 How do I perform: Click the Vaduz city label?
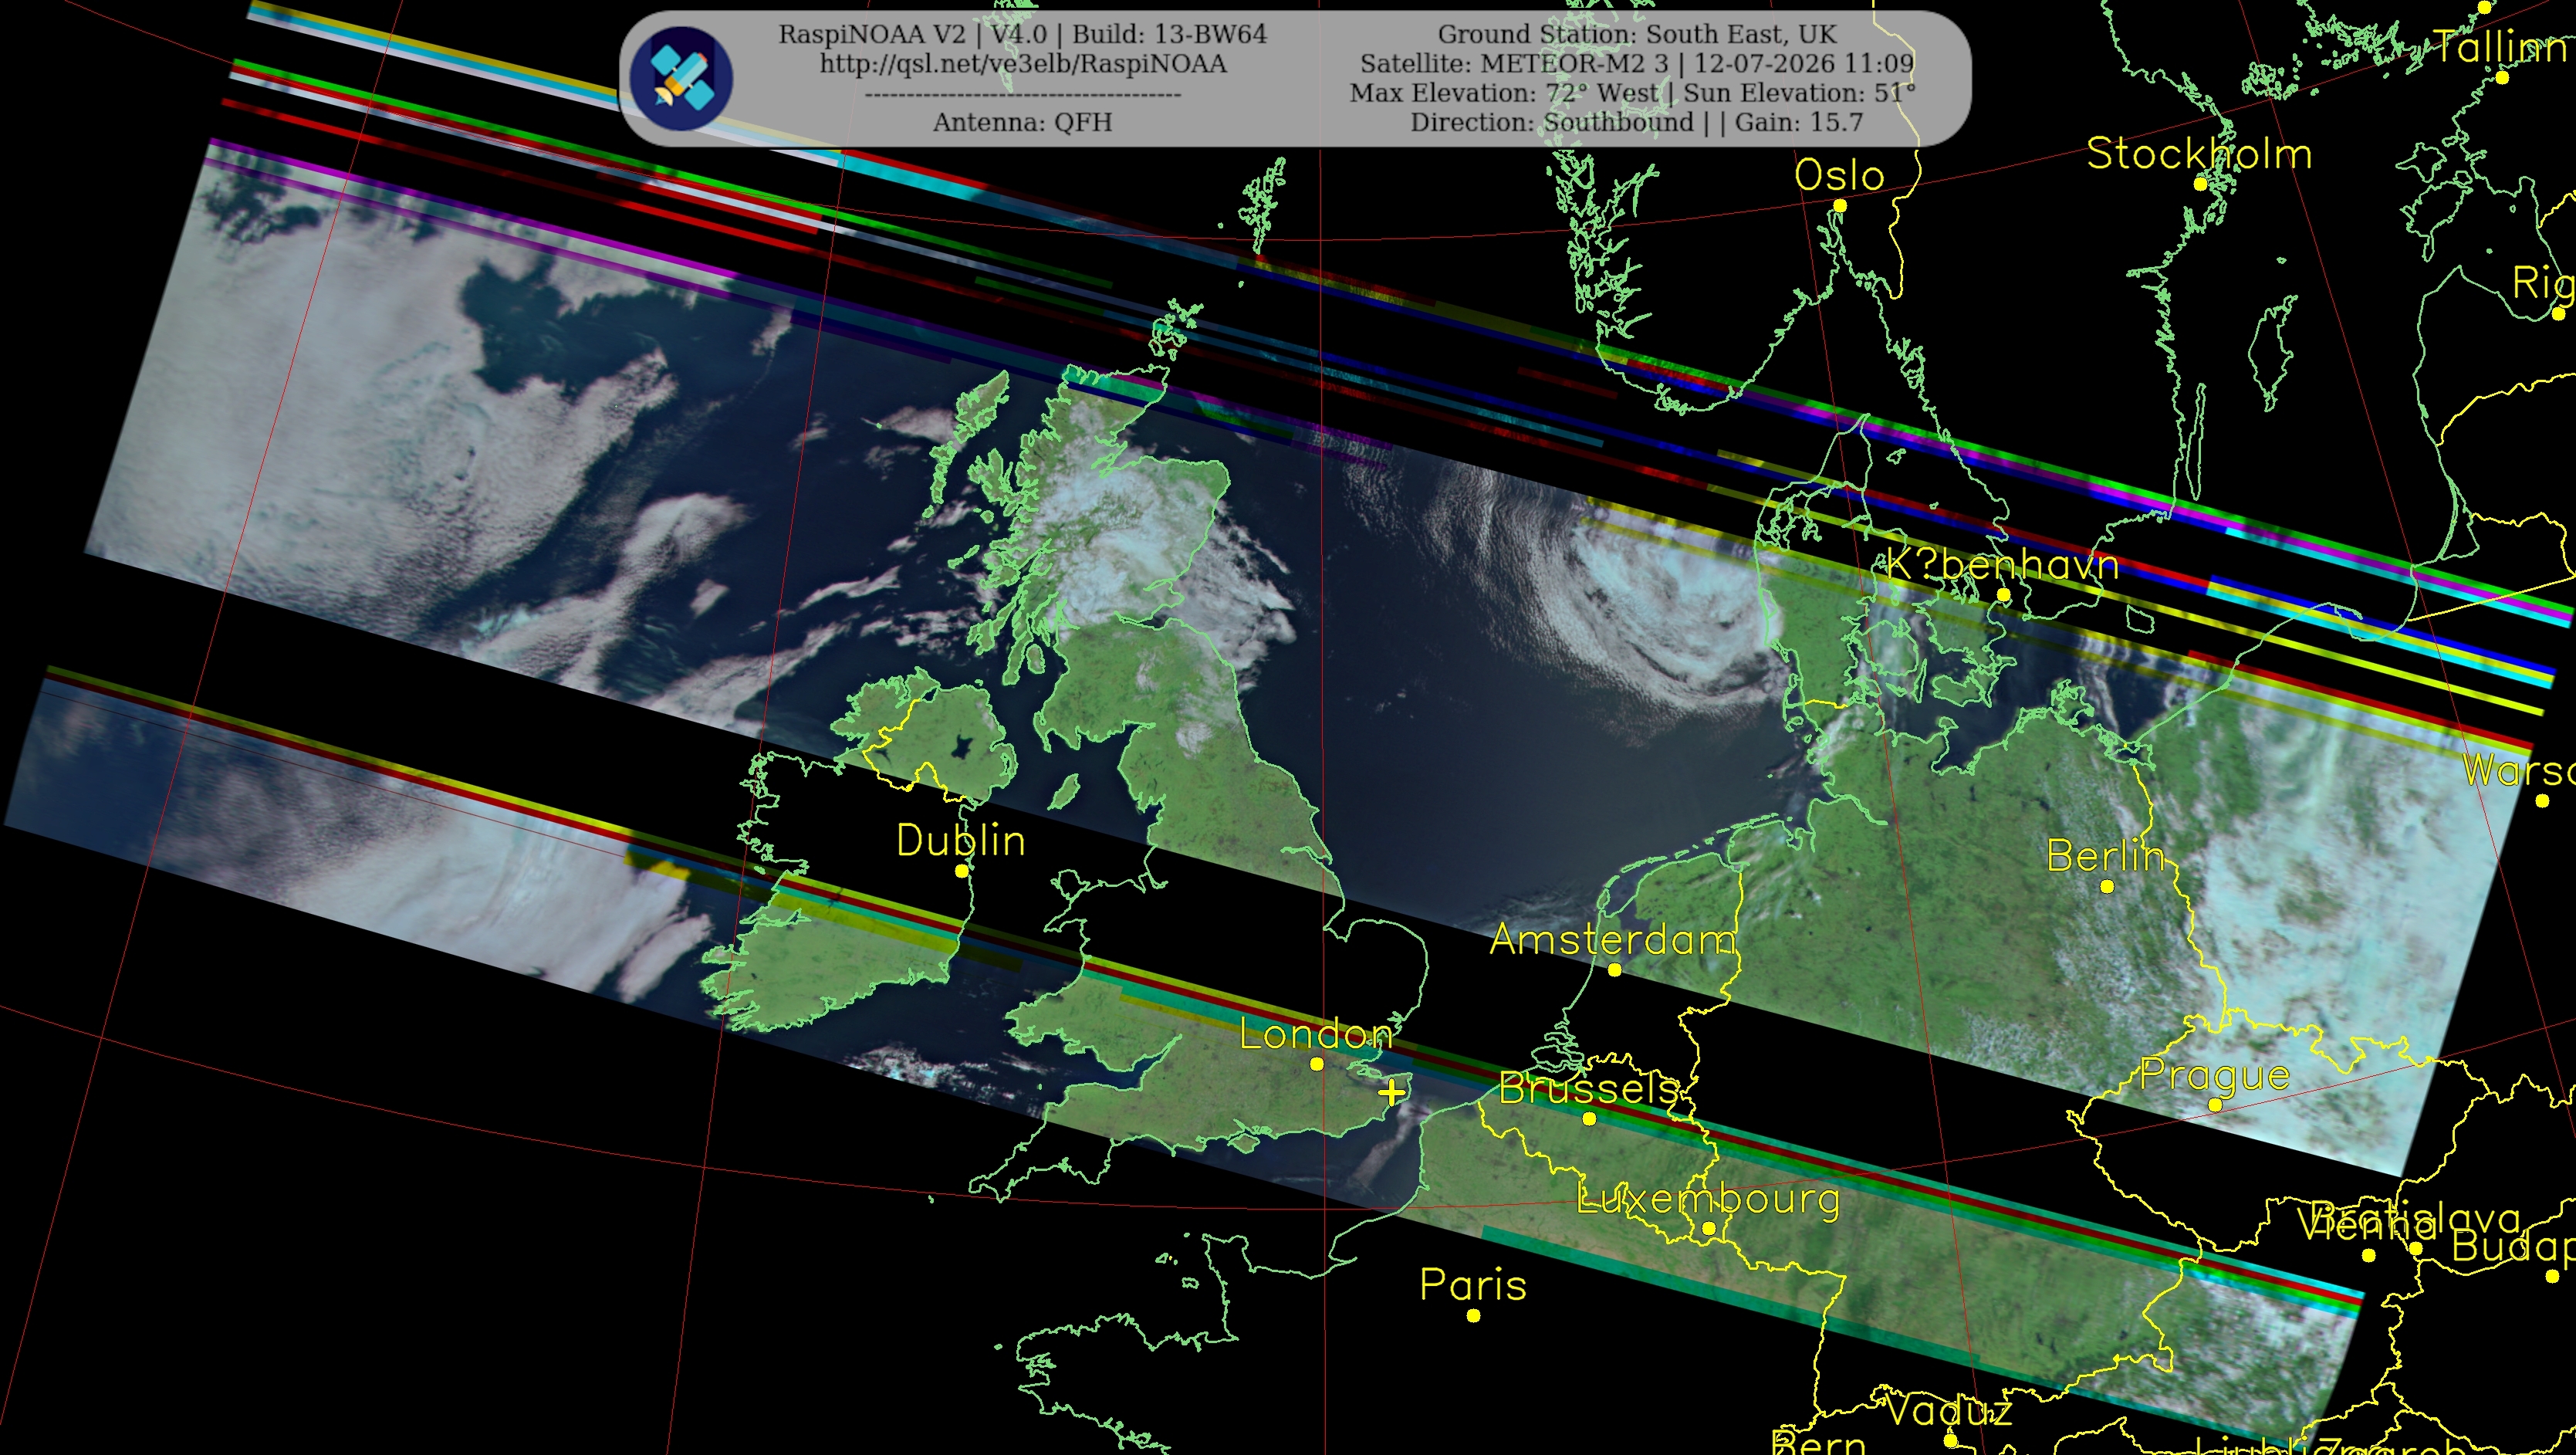(x=1950, y=1411)
